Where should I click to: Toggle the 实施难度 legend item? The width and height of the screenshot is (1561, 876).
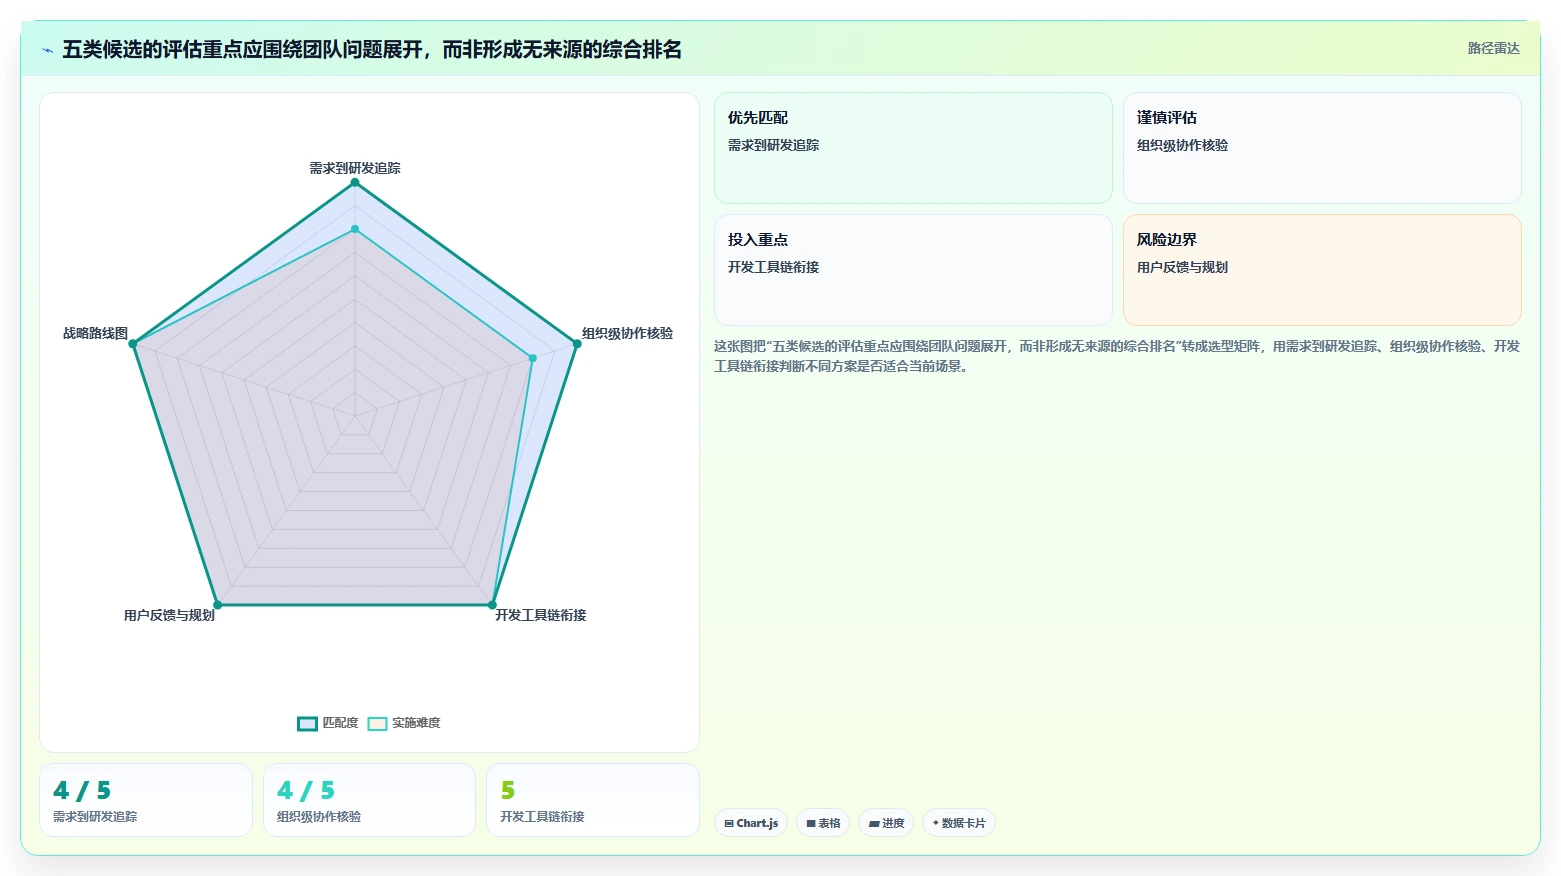tap(404, 723)
